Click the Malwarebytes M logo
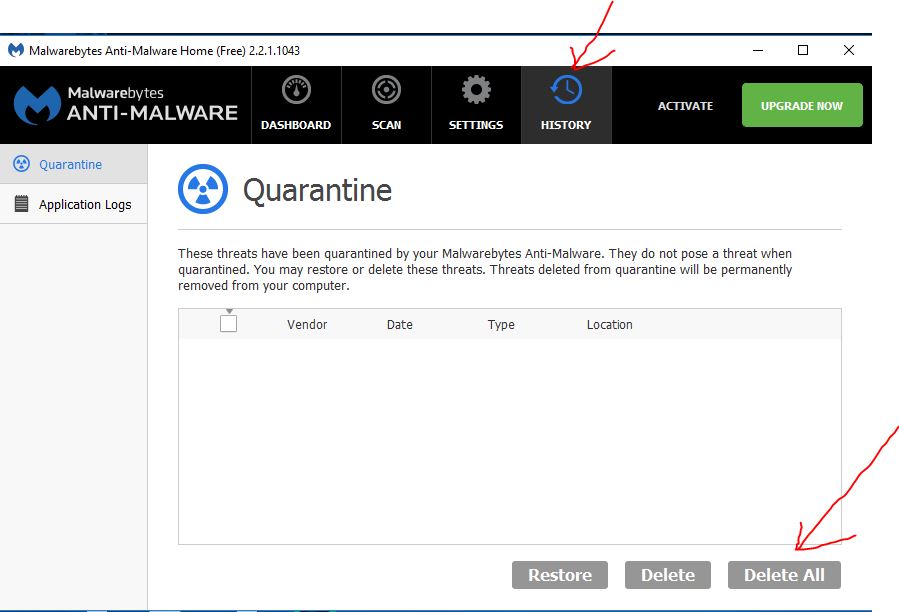The image size is (899, 612). point(37,104)
